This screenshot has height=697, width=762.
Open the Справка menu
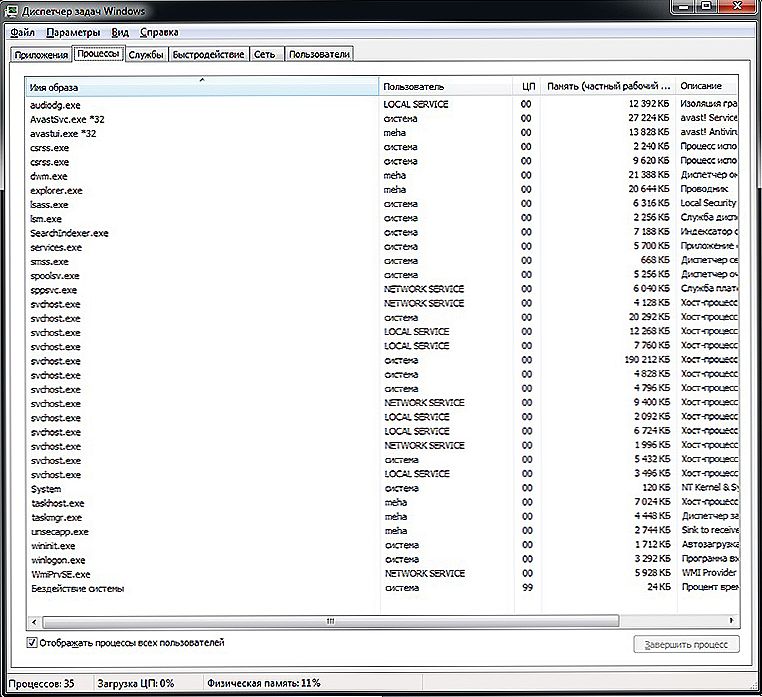(x=158, y=32)
